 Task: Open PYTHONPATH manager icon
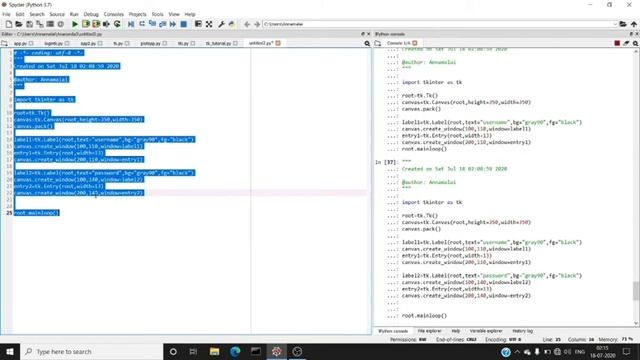pos(232,24)
